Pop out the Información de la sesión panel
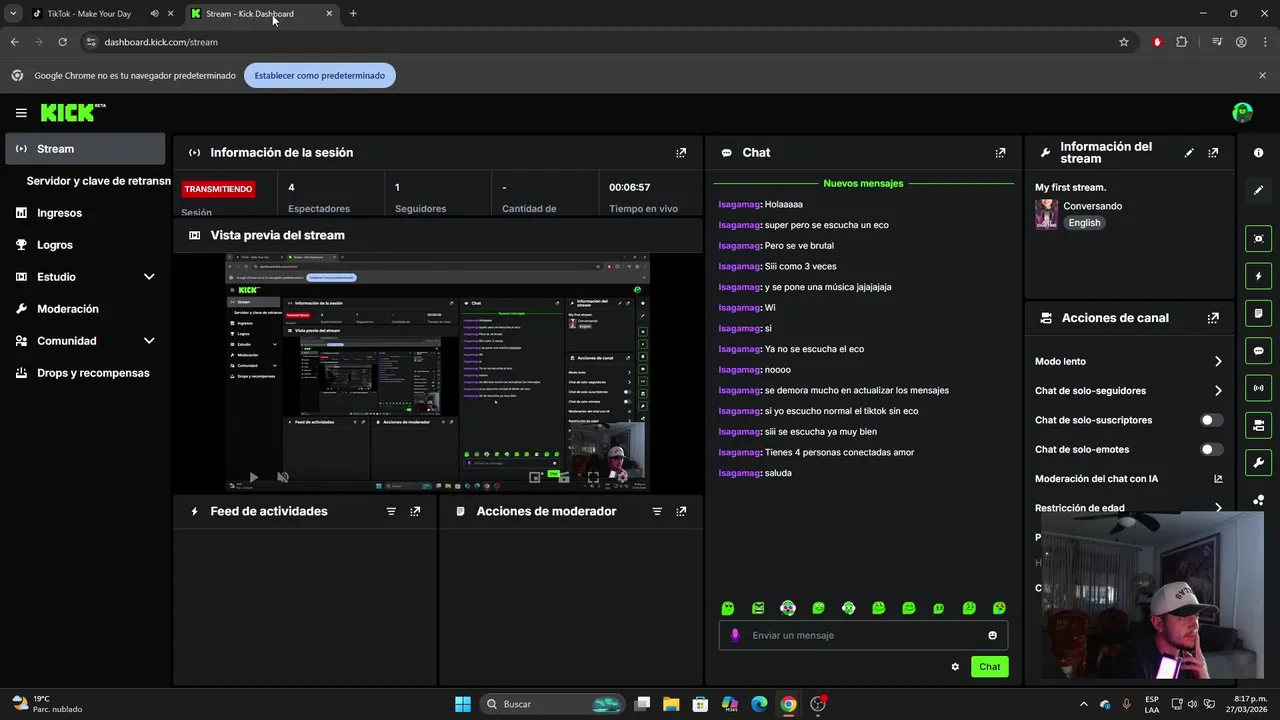The image size is (1280, 720). point(681,153)
